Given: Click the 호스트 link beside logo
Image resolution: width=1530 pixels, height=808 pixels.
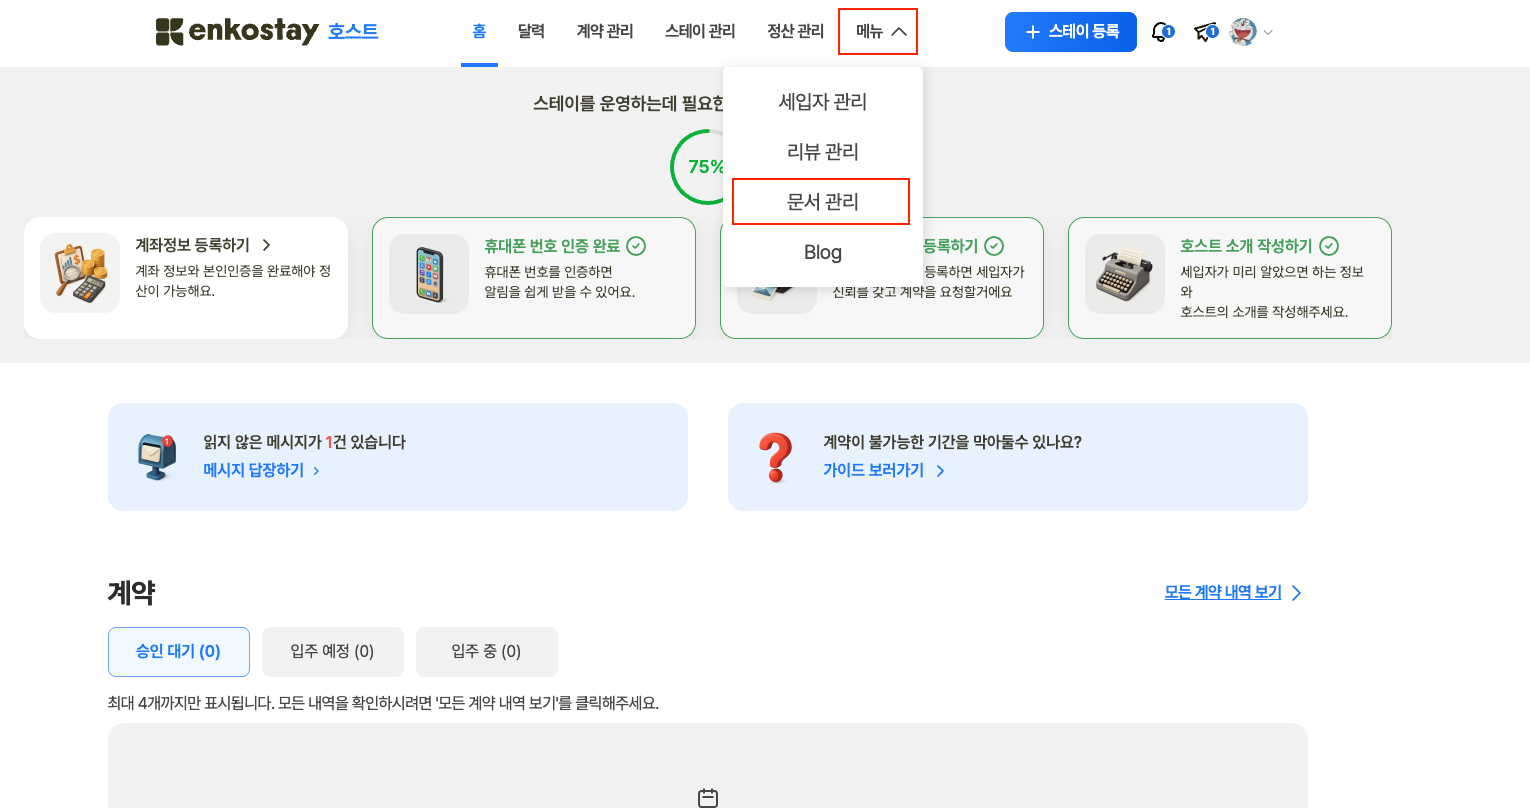Looking at the screenshot, I should pyautogui.click(x=353, y=31).
